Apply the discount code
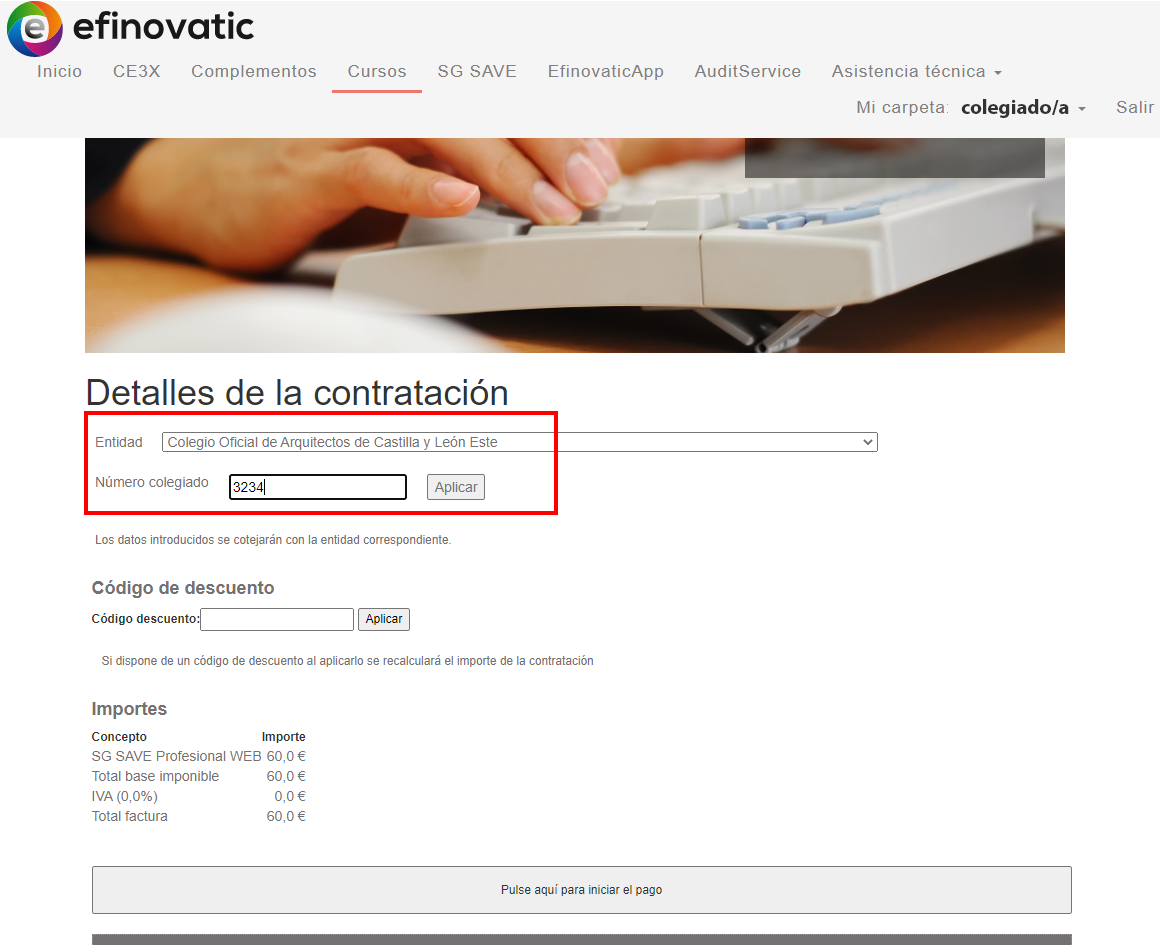This screenshot has height=945, width=1160. [x=383, y=619]
